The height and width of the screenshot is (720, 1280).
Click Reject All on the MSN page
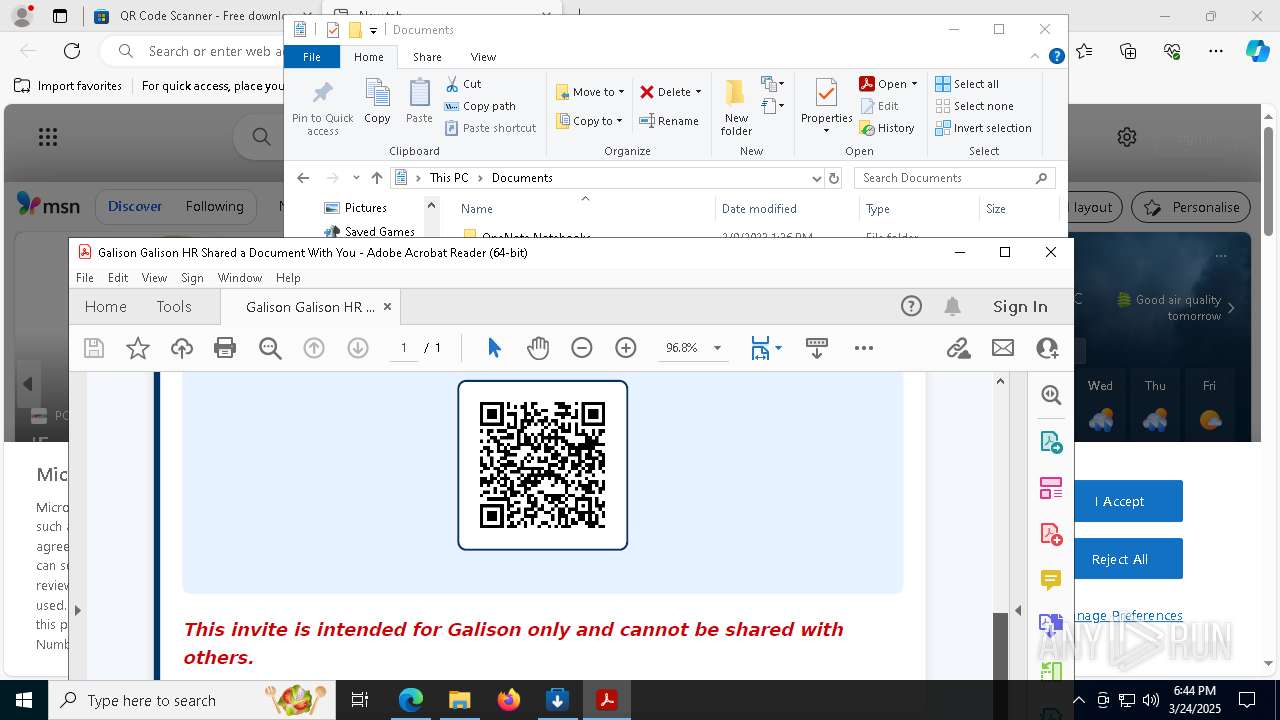(x=1119, y=559)
